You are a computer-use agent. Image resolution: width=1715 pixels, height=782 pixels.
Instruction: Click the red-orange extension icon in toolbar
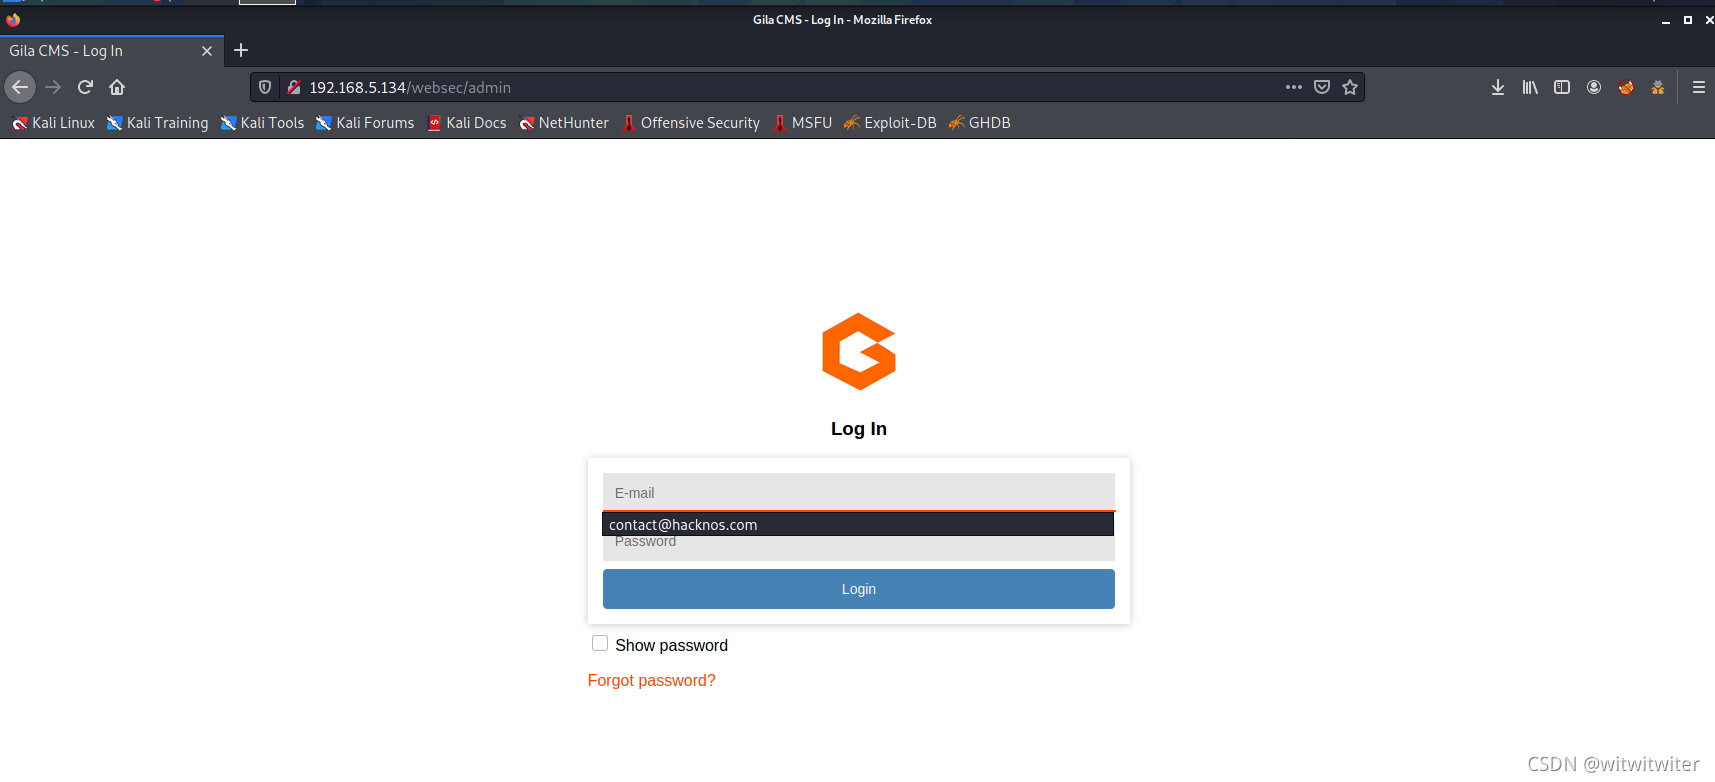pos(1626,87)
